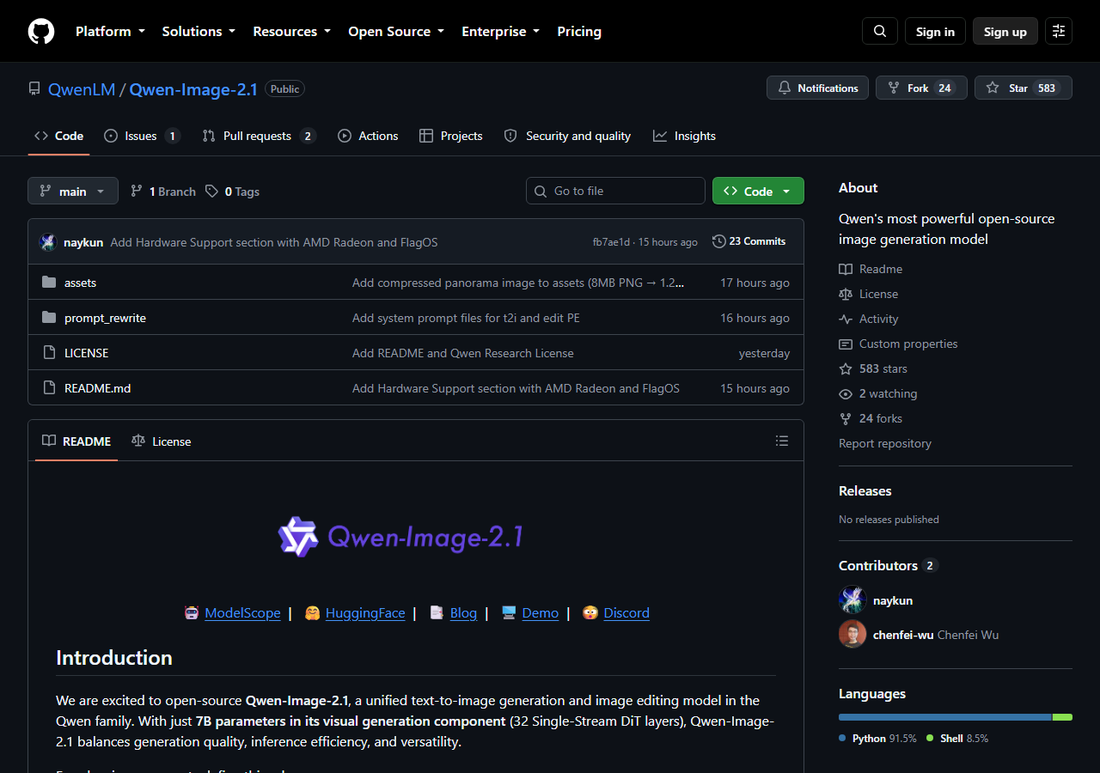Click the Shell segment of language bar
The image size is (1100, 773).
click(x=1062, y=717)
